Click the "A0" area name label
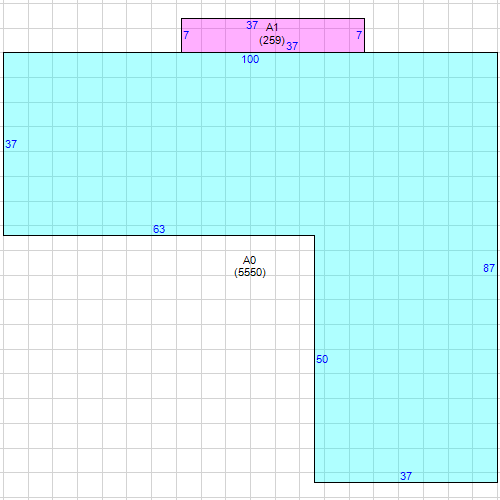 tap(249, 260)
